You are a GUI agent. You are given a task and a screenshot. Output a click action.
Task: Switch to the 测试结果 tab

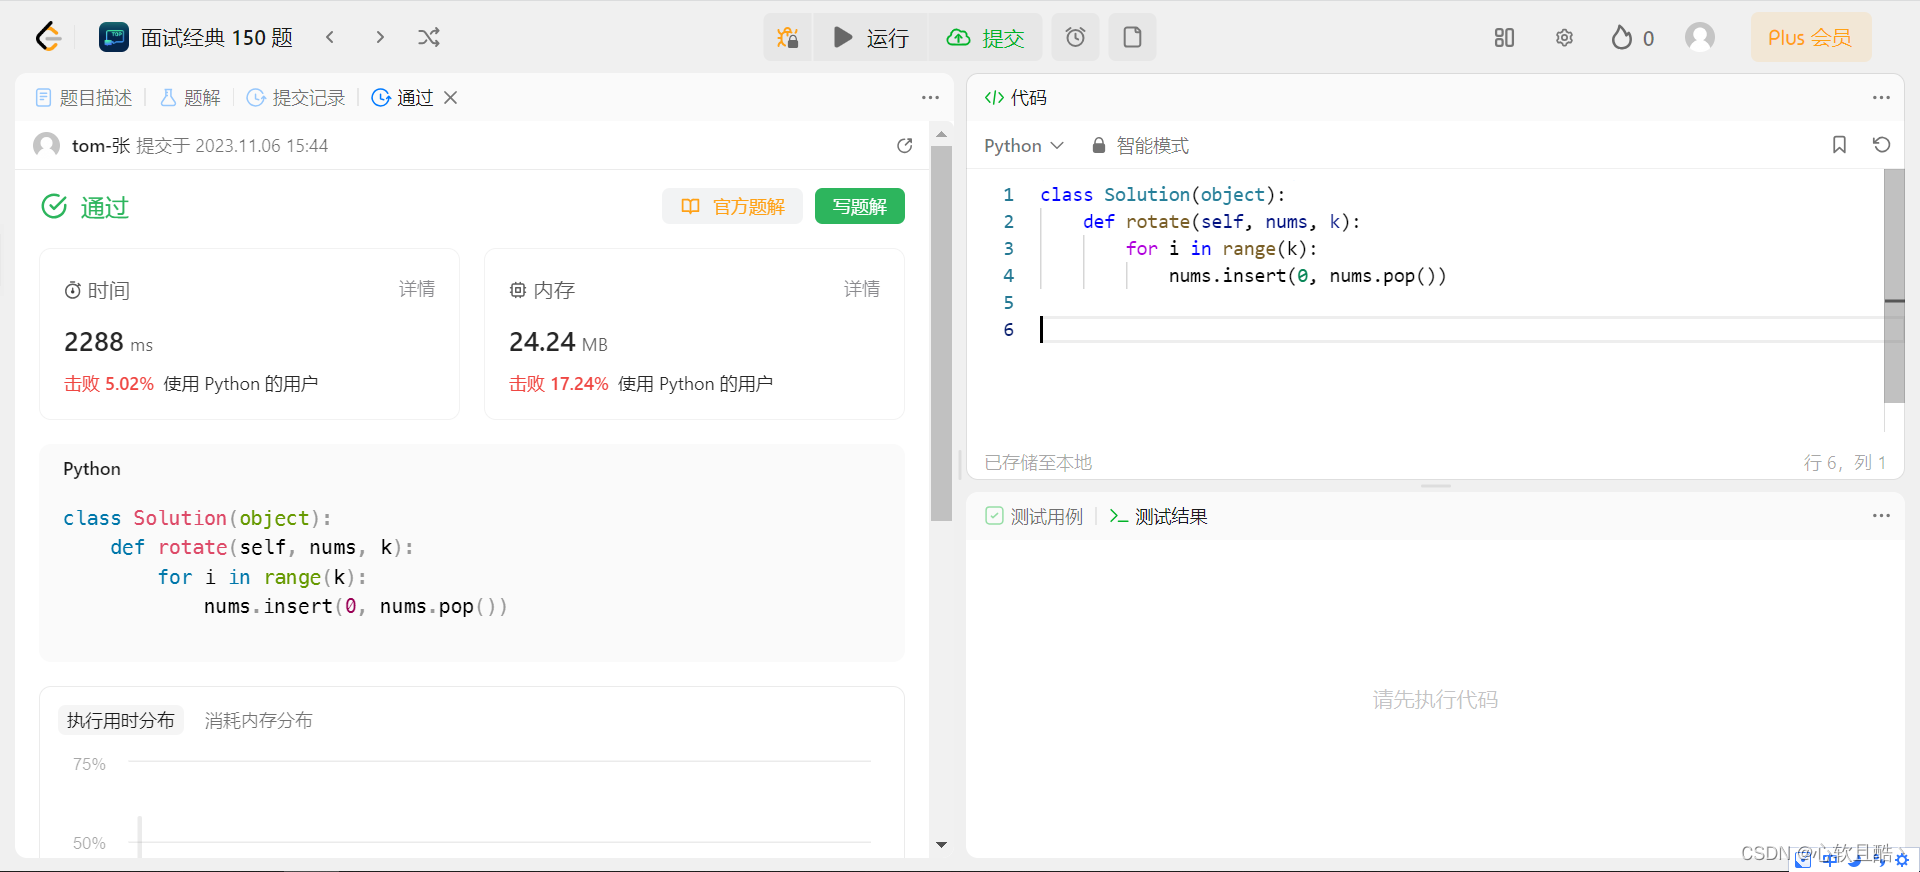pos(1158,516)
